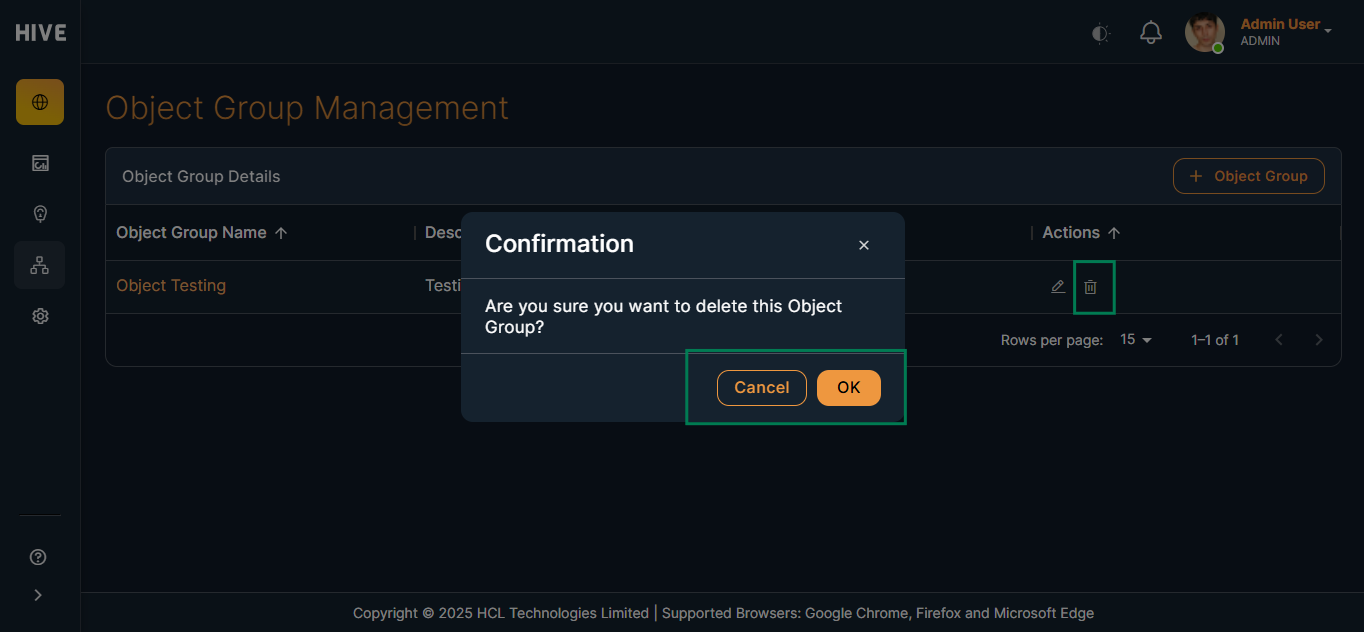Close the Confirmation dialog with X
This screenshot has width=1364, height=632.
(864, 245)
